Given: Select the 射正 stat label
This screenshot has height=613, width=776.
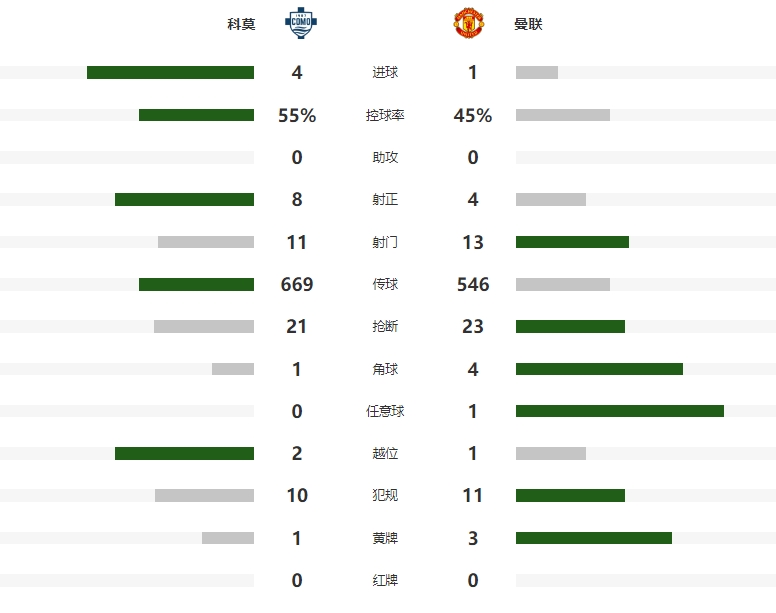Looking at the screenshot, I should pyautogui.click(x=385, y=199).
